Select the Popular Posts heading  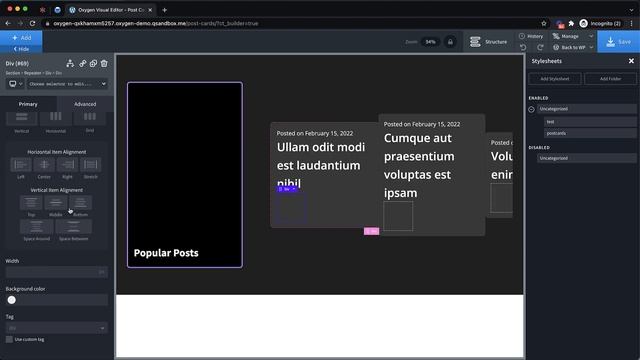tap(166, 253)
